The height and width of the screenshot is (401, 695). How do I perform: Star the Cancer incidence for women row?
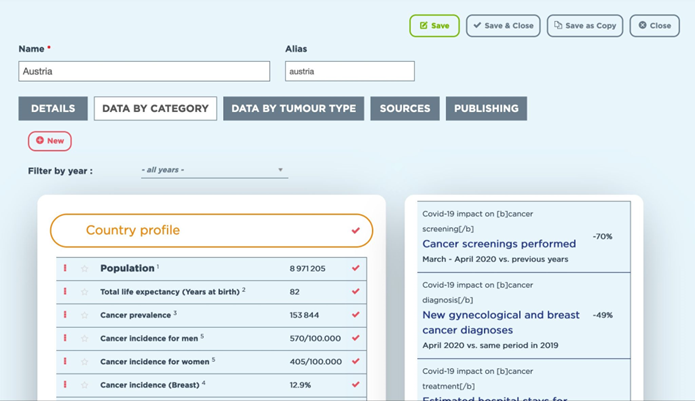click(x=85, y=362)
